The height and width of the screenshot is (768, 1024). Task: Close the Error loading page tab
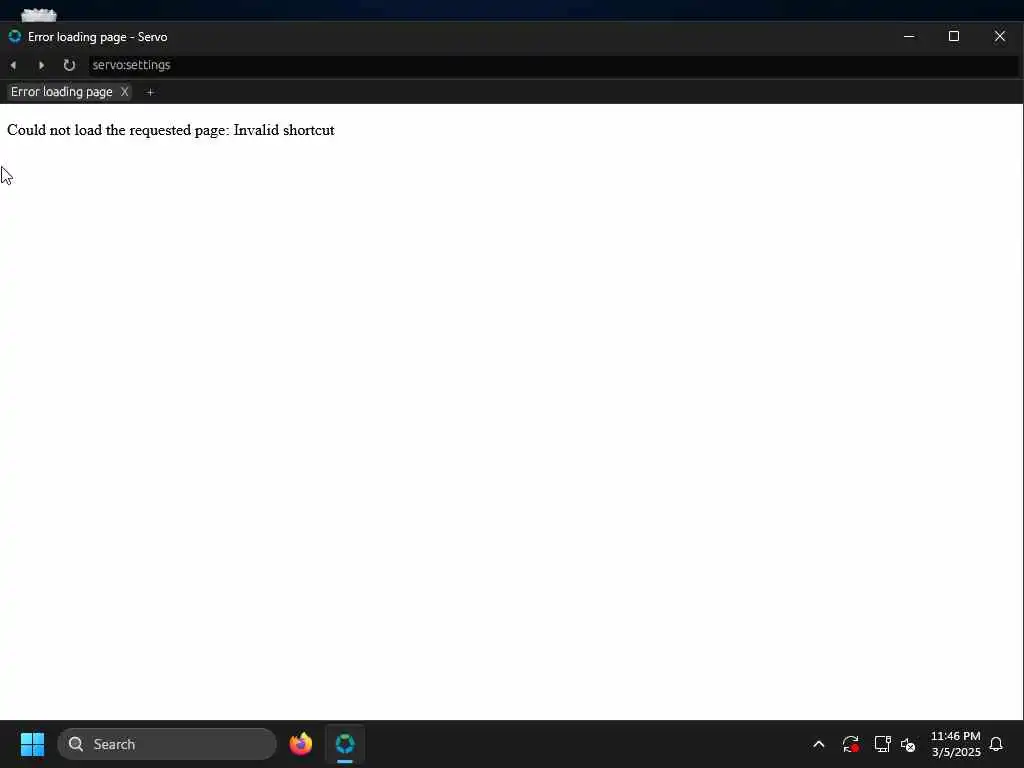[124, 92]
